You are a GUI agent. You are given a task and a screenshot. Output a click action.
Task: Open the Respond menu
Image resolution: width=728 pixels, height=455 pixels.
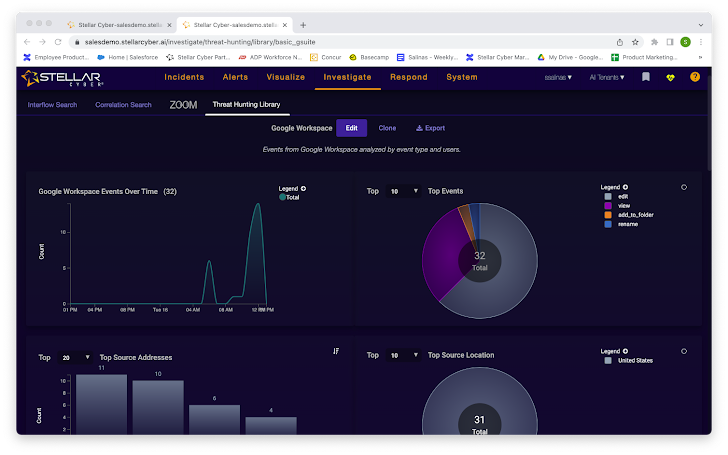pos(409,77)
